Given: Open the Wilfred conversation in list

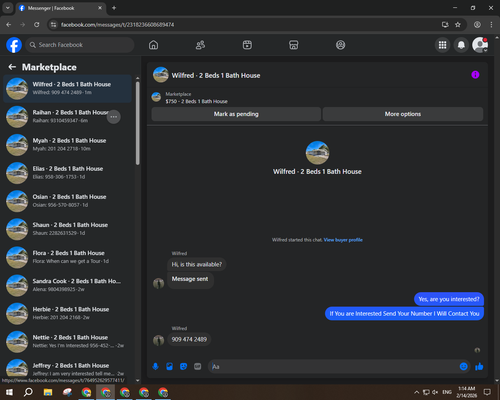Looking at the screenshot, I should [67, 89].
